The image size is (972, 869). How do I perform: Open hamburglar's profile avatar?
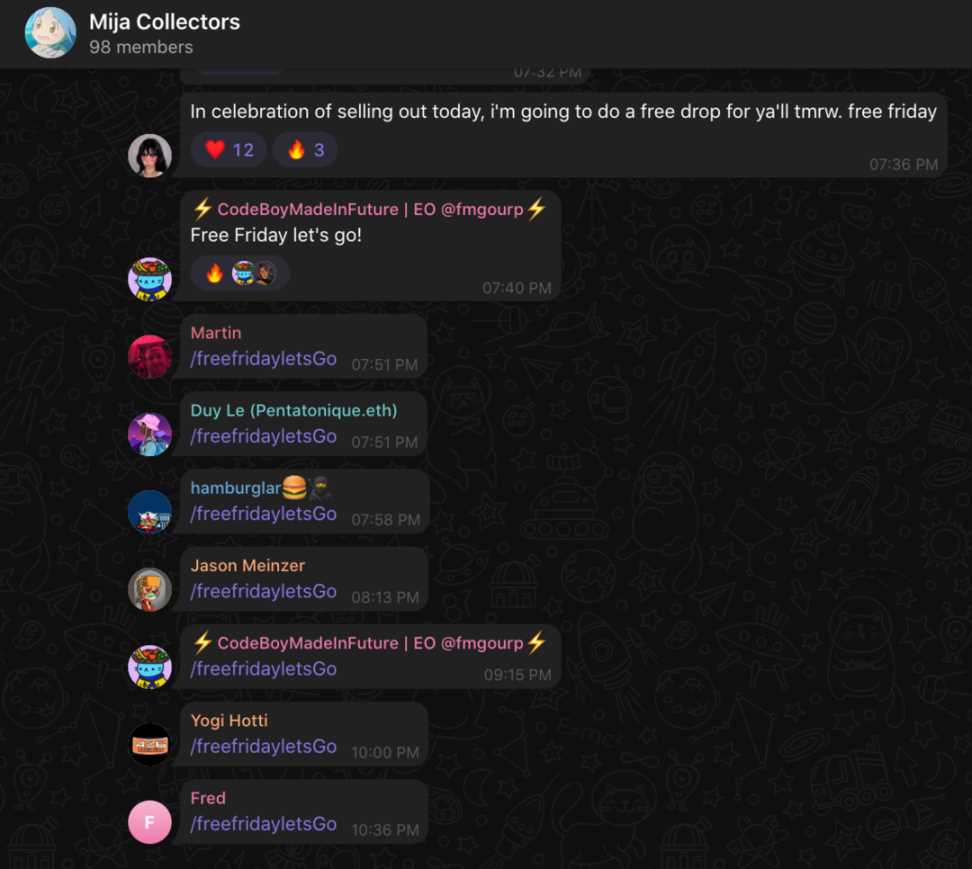point(149,511)
